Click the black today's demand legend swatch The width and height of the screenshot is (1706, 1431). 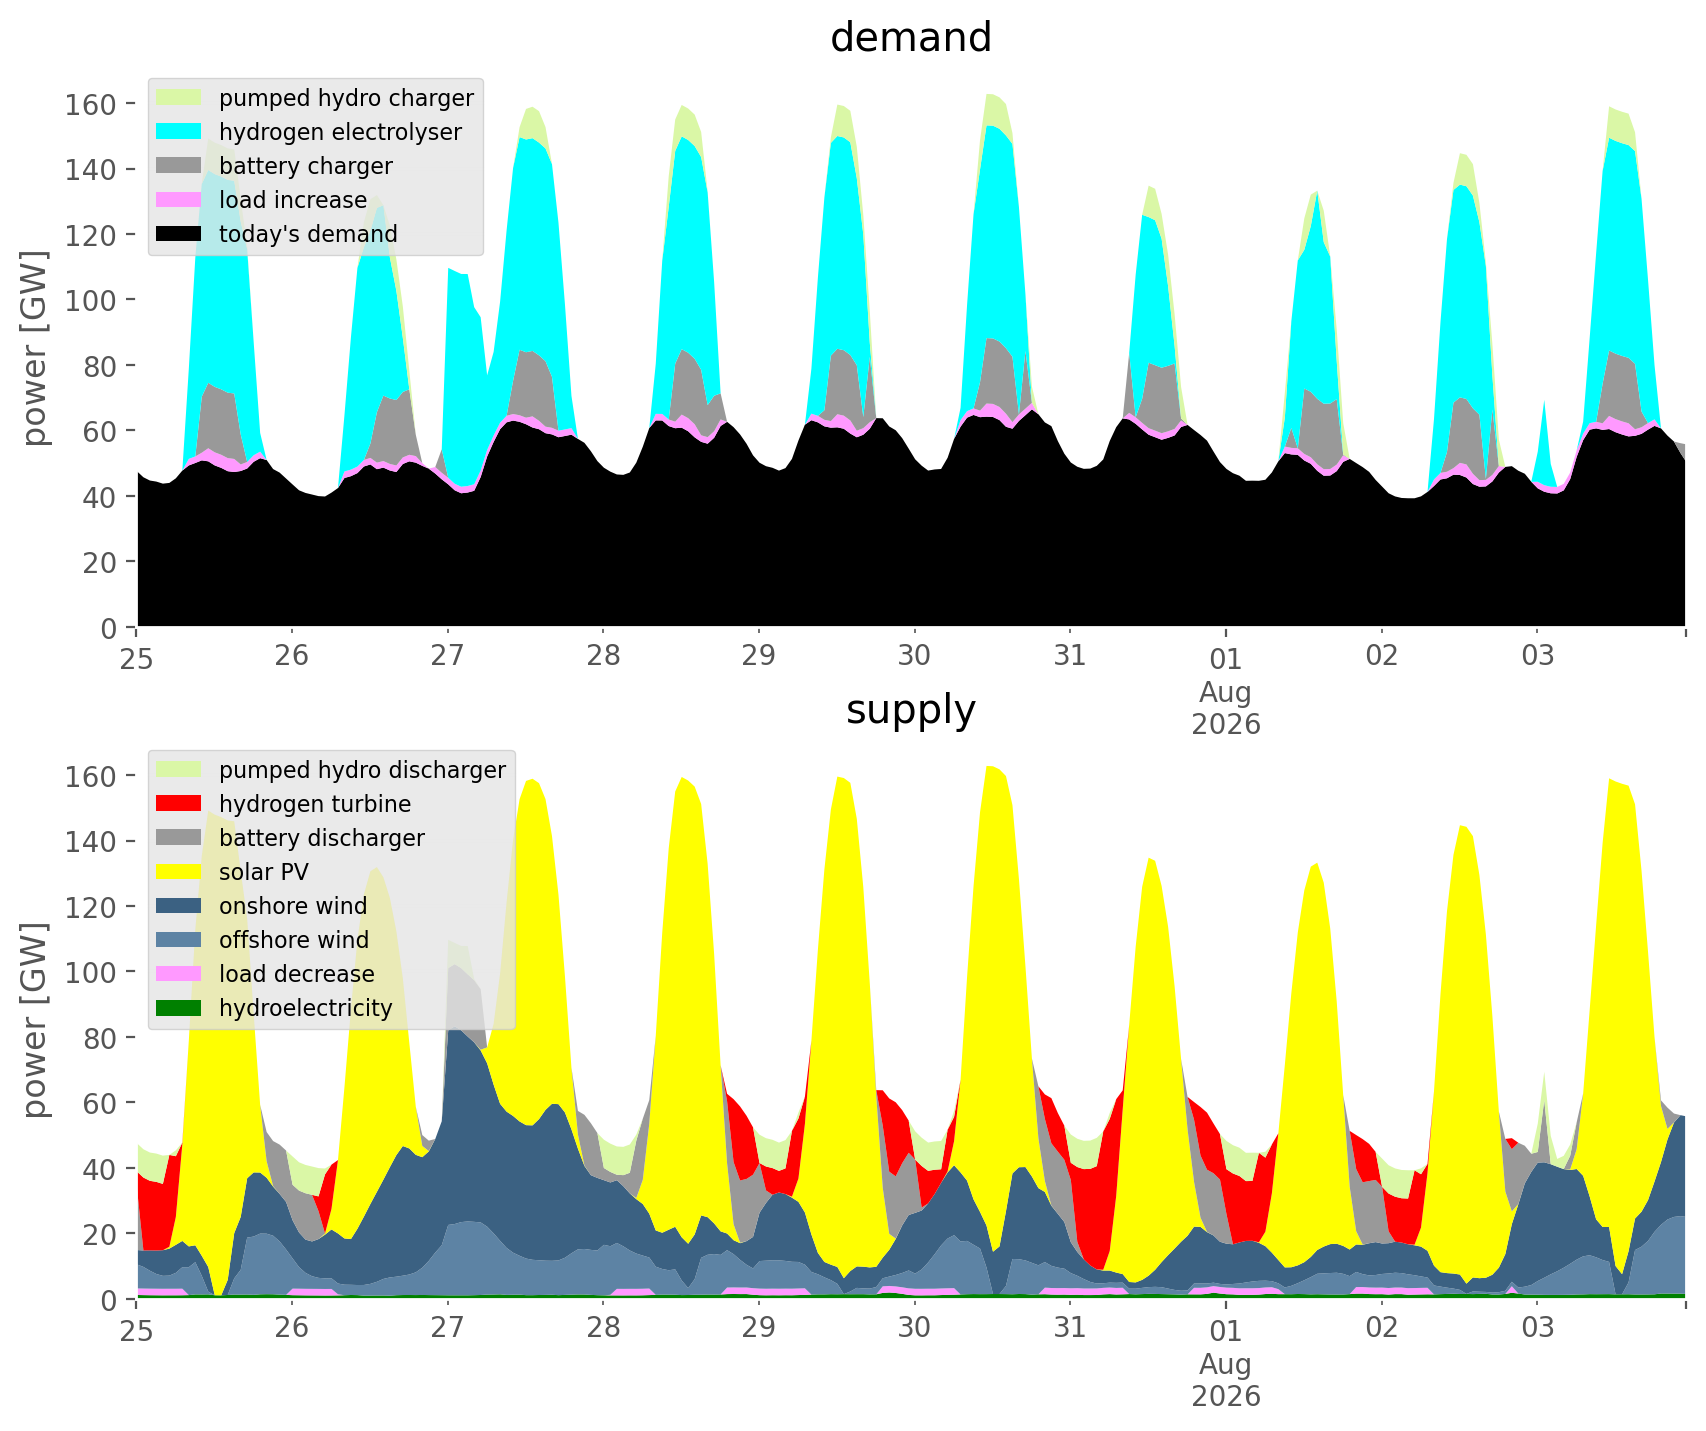[181, 234]
